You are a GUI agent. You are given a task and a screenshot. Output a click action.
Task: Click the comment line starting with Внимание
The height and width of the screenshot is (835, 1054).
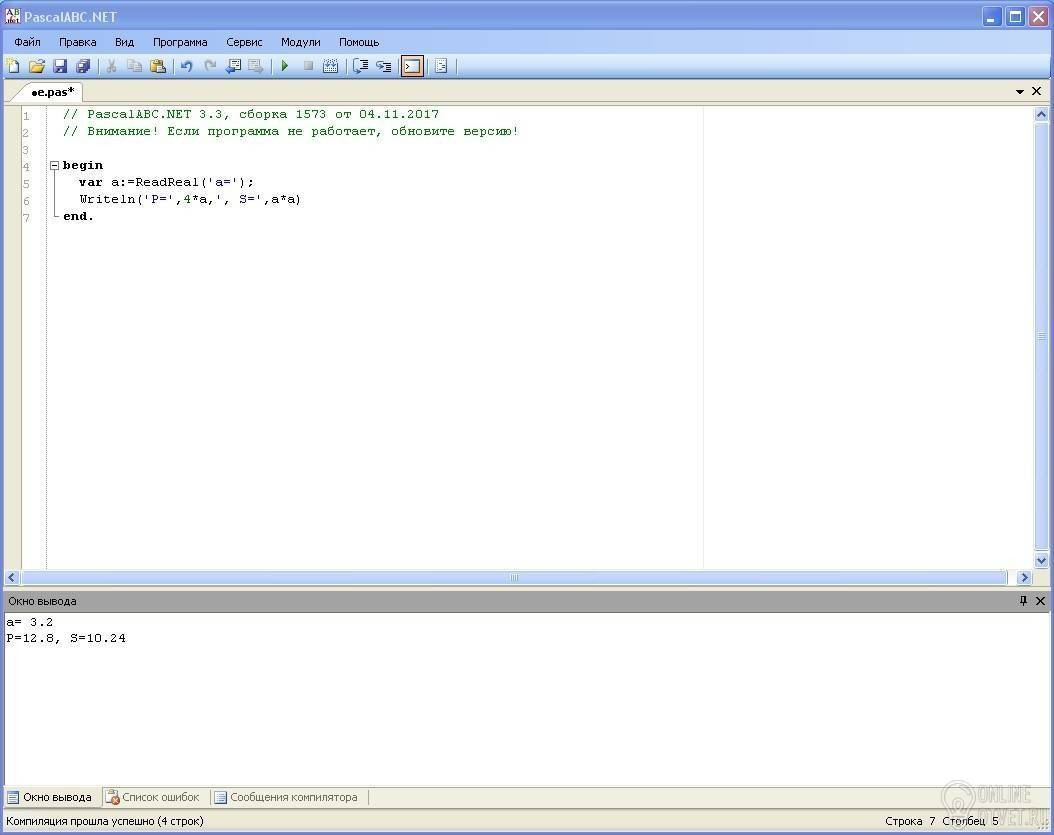290,131
